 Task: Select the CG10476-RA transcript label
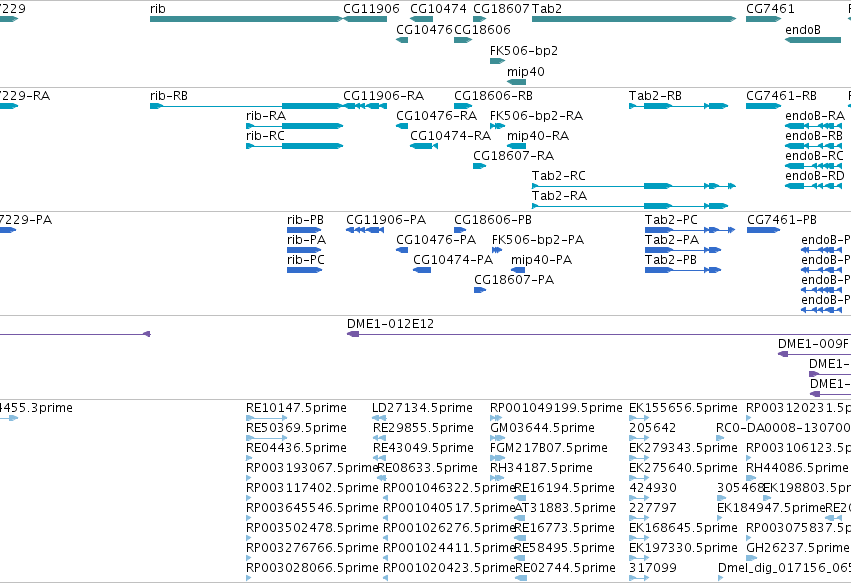point(436,116)
